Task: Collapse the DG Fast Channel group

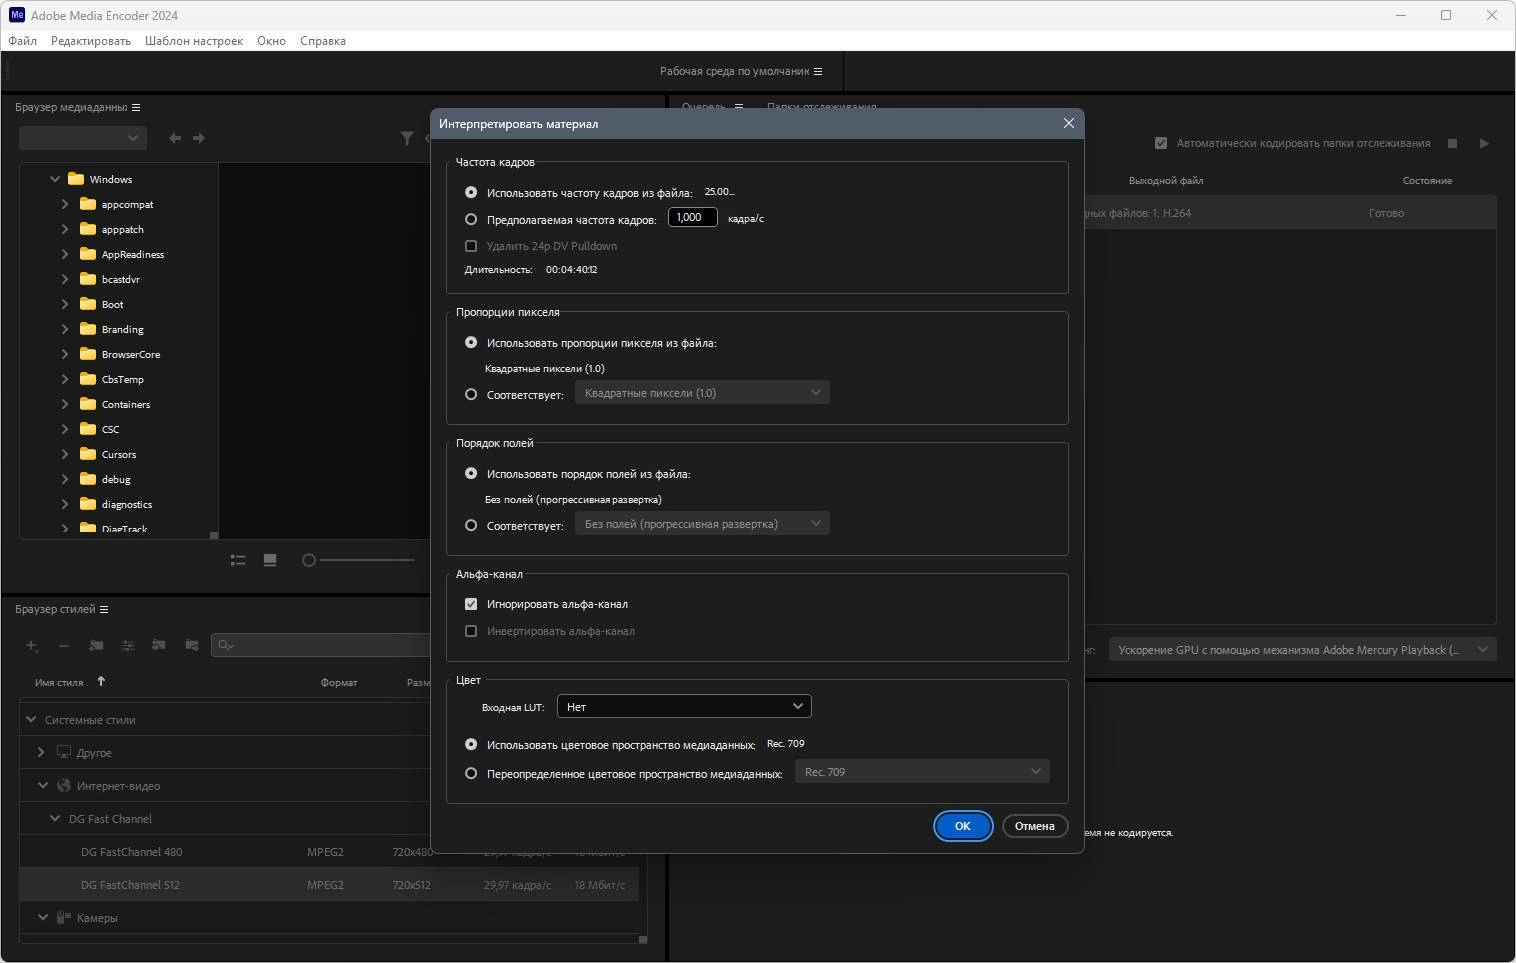Action: pyautogui.click(x=55, y=818)
